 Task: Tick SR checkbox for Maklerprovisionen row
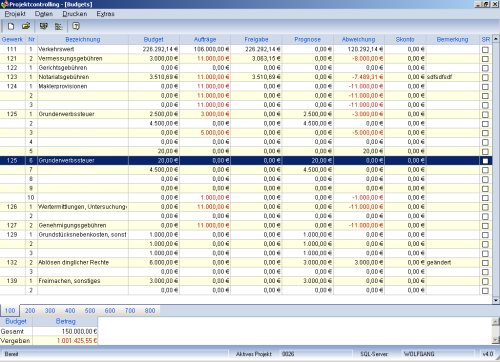tap(485, 87)
